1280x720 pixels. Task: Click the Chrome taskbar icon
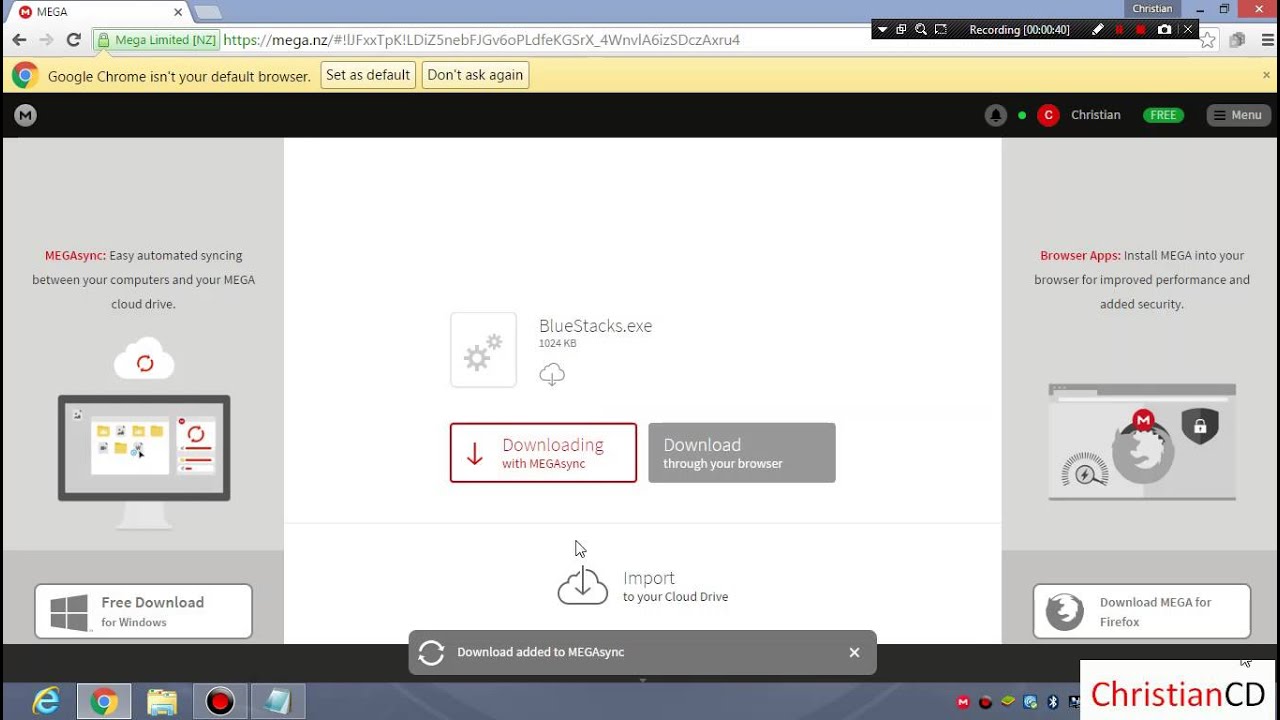104,701
